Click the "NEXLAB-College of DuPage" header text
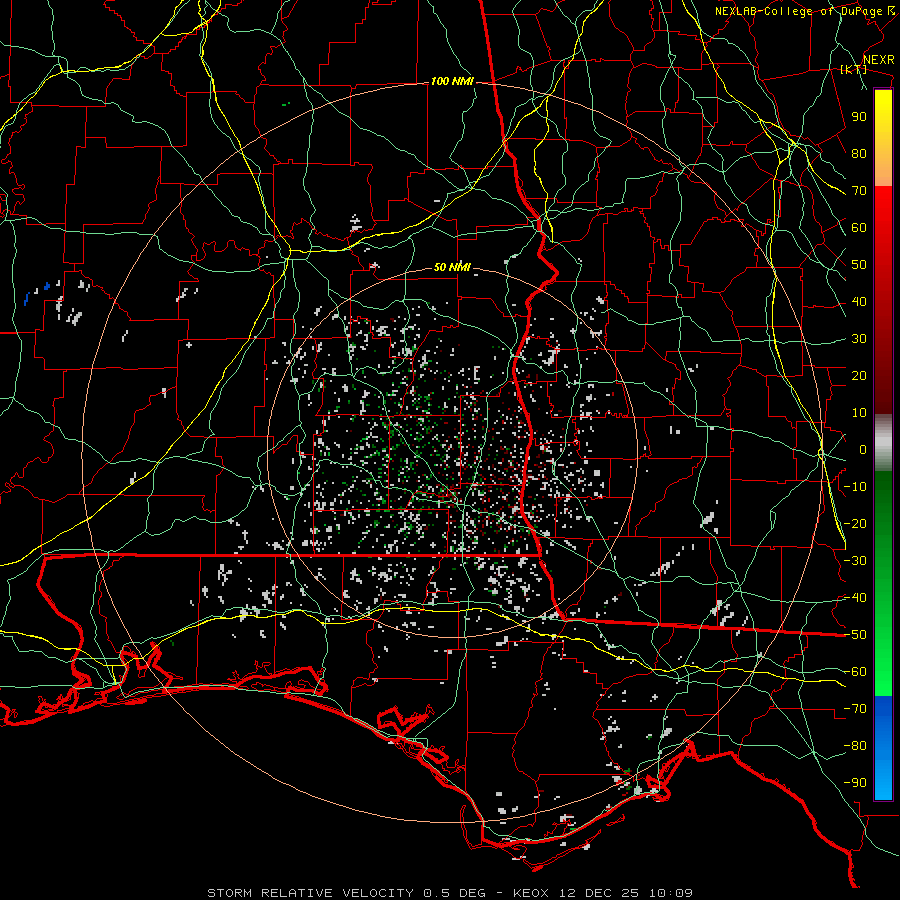 (x=800, y=11)
